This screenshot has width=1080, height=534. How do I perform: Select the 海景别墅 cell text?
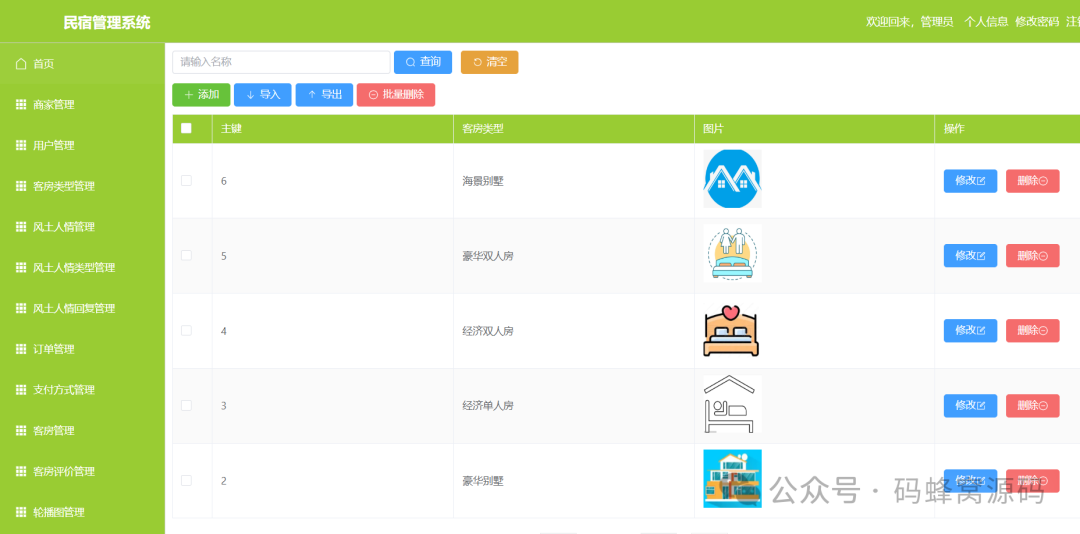coord(483,181)
